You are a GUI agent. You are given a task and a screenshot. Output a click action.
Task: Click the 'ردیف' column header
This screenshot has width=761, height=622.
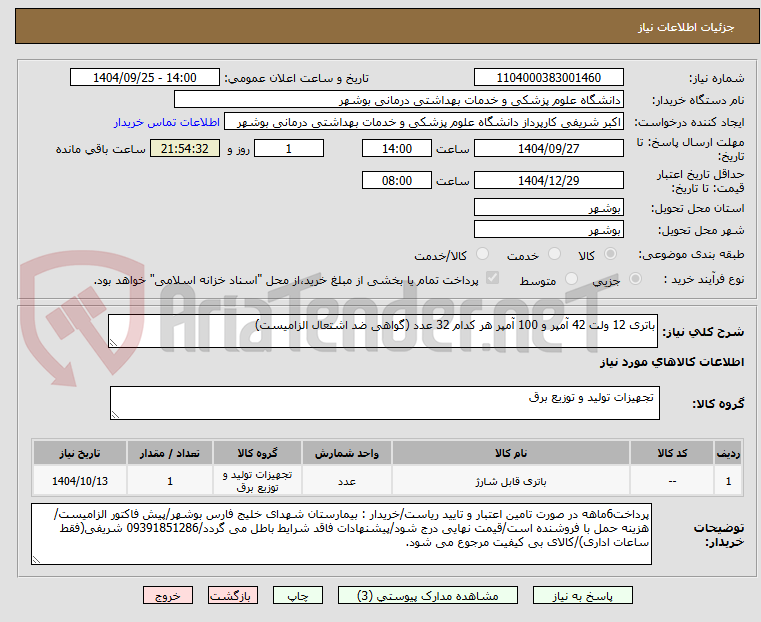(728, 453)
